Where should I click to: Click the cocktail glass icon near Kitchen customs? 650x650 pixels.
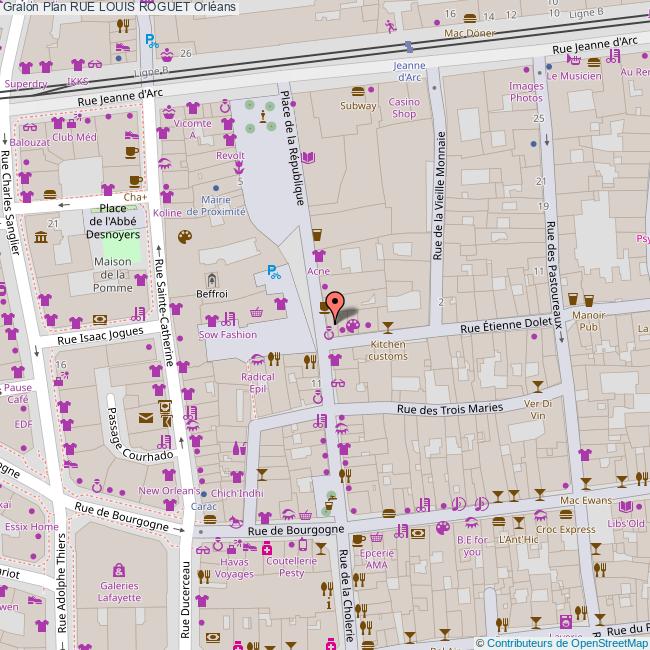click(388, 325)
